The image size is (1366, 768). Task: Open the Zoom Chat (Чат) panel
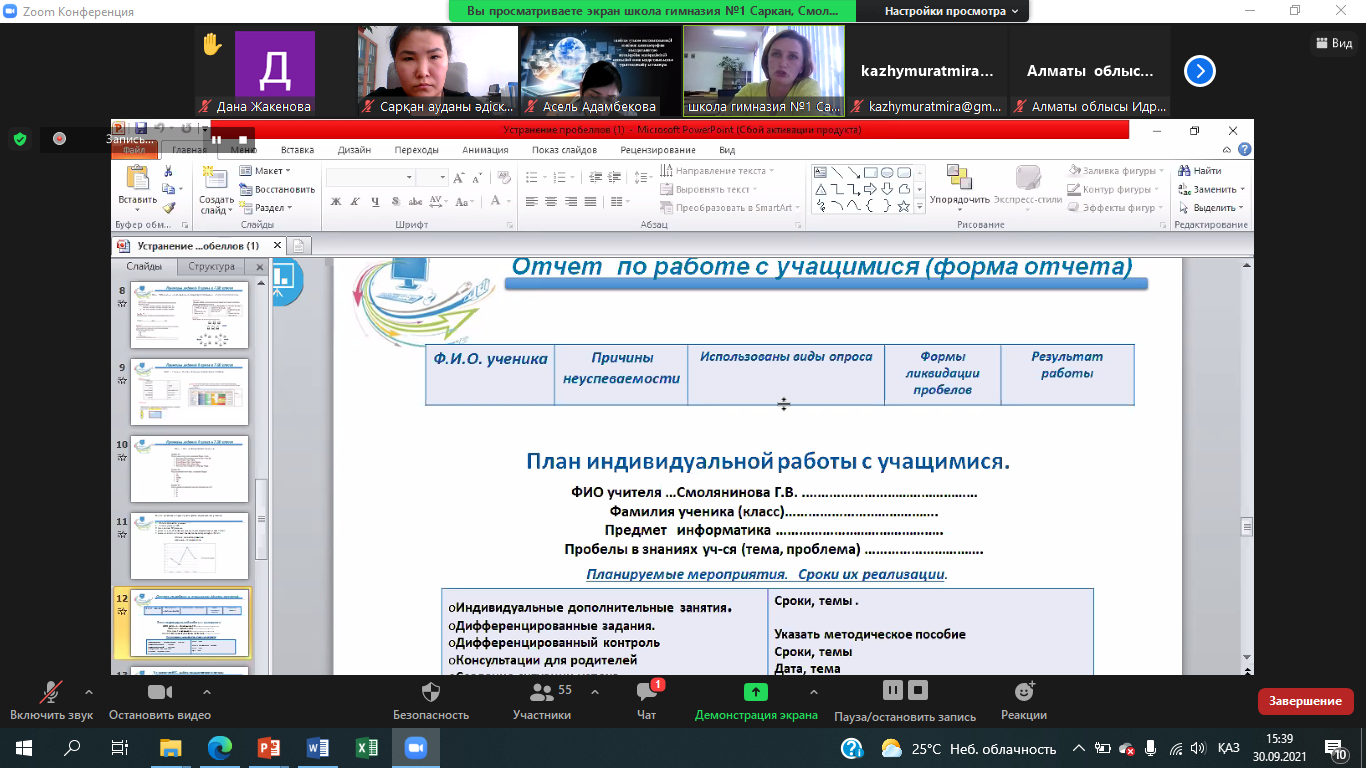(647, 700)
